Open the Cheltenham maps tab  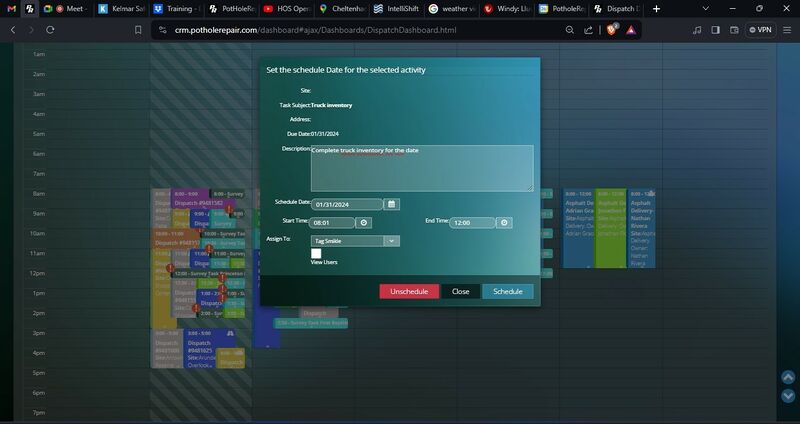click(x=342, y=9)
